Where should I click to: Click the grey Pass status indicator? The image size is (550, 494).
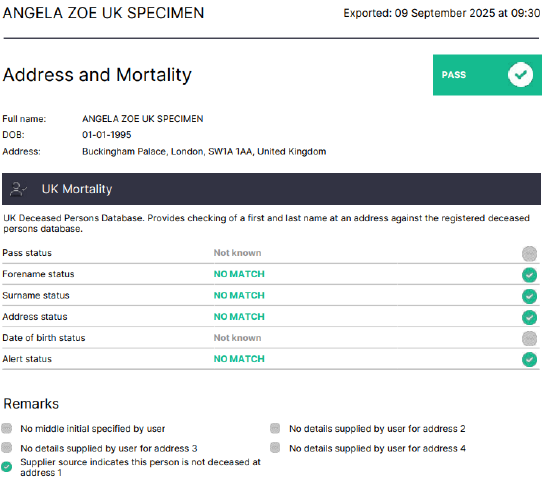(x=529, y=253)
